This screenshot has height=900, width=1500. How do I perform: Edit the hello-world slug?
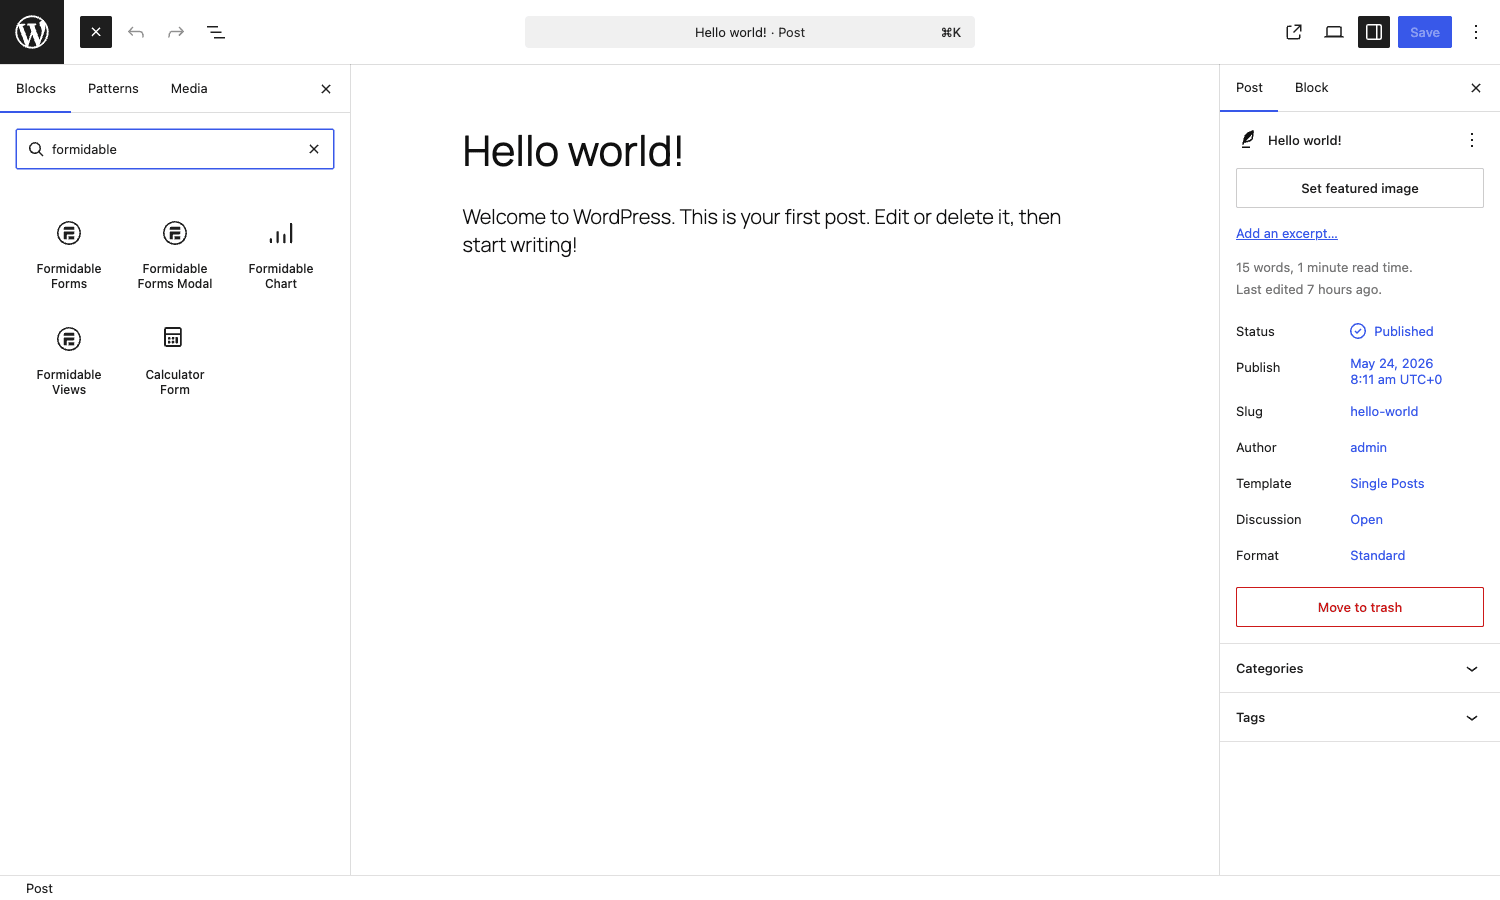[1384, 411]
